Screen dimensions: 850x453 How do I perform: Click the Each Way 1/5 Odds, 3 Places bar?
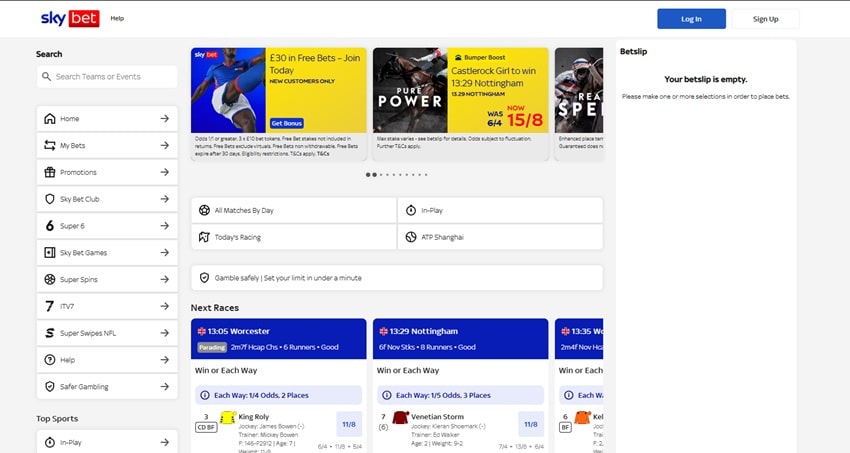460,395
